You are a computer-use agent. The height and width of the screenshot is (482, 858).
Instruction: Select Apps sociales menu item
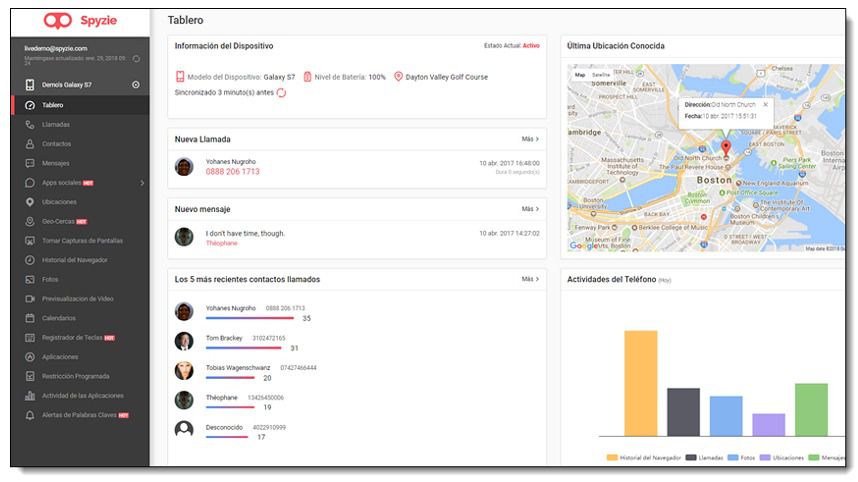81,183
